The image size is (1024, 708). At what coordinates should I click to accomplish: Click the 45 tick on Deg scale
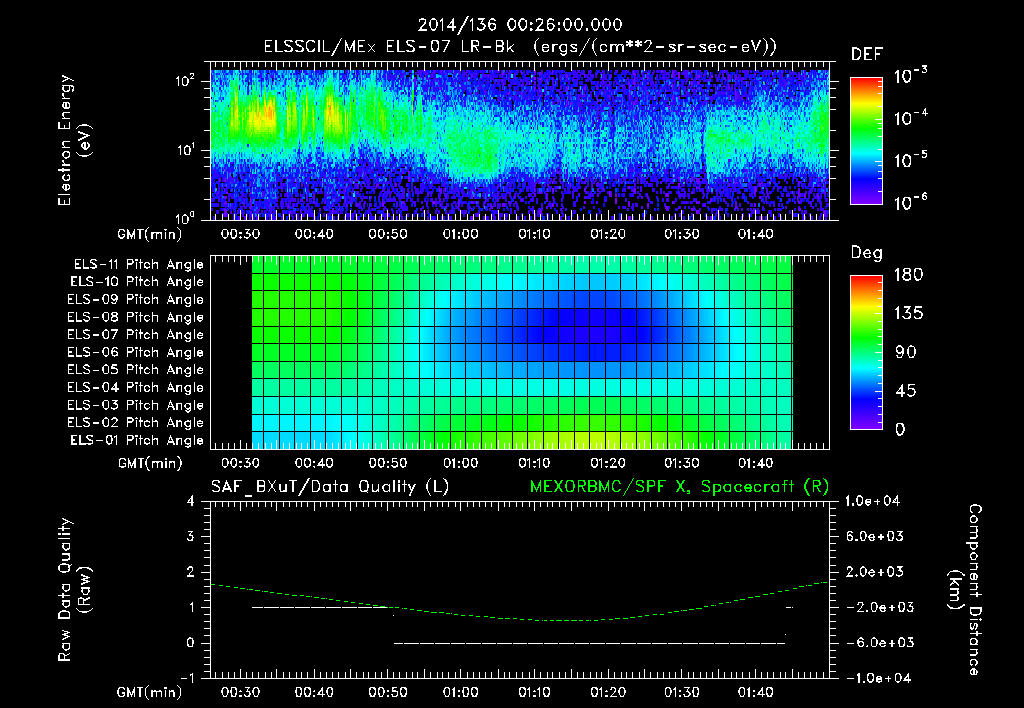[x=906, y=391]
